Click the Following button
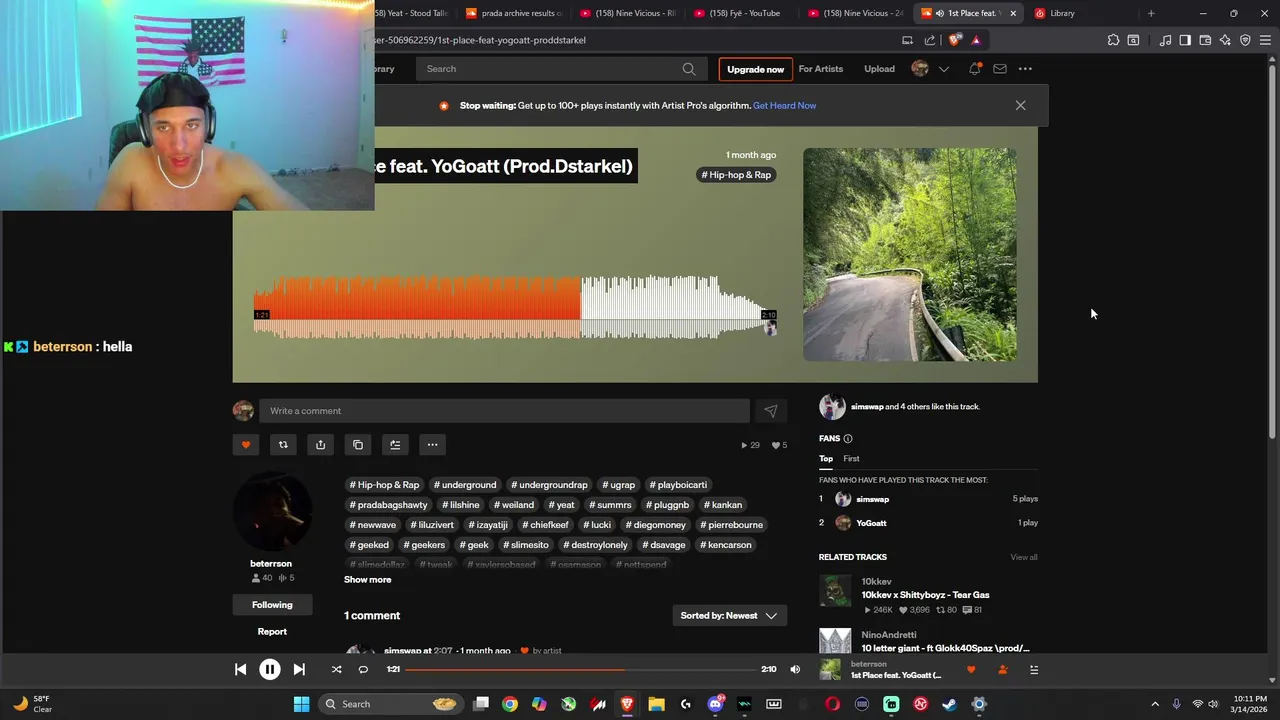 click(x=272, y=605)
